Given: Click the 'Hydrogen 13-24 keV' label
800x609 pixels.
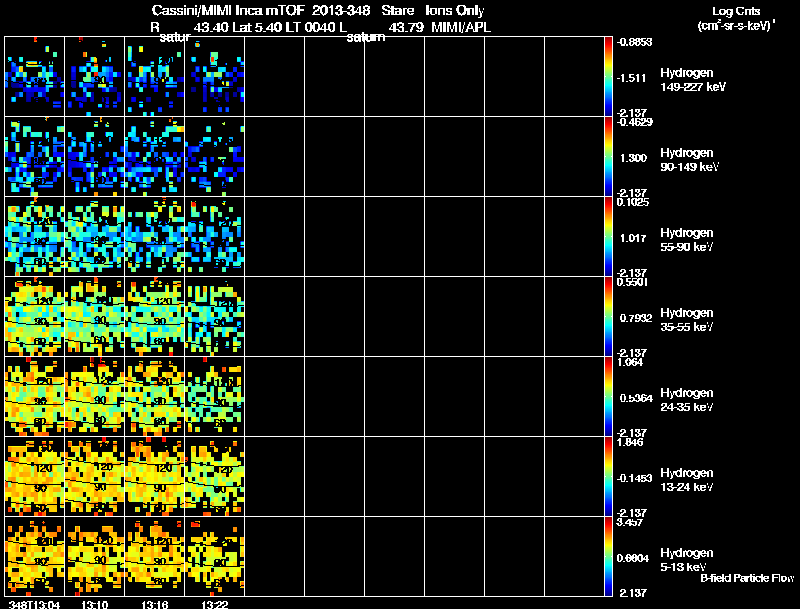Looking at the screenshot, I should pos(687,480).
